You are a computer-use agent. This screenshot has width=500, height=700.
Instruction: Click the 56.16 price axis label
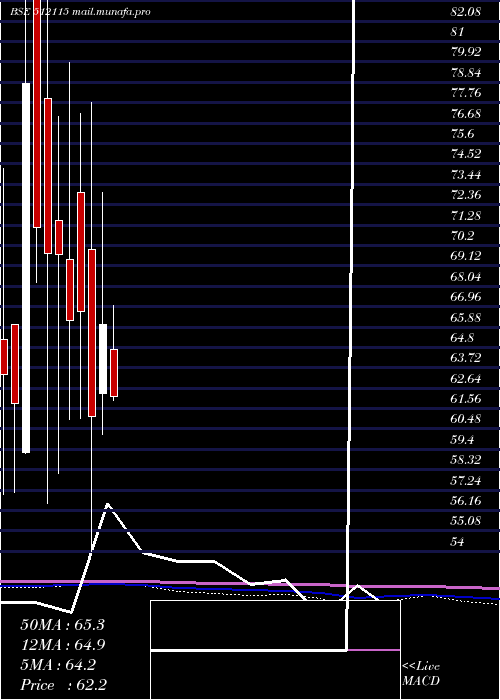coord(466,501)
